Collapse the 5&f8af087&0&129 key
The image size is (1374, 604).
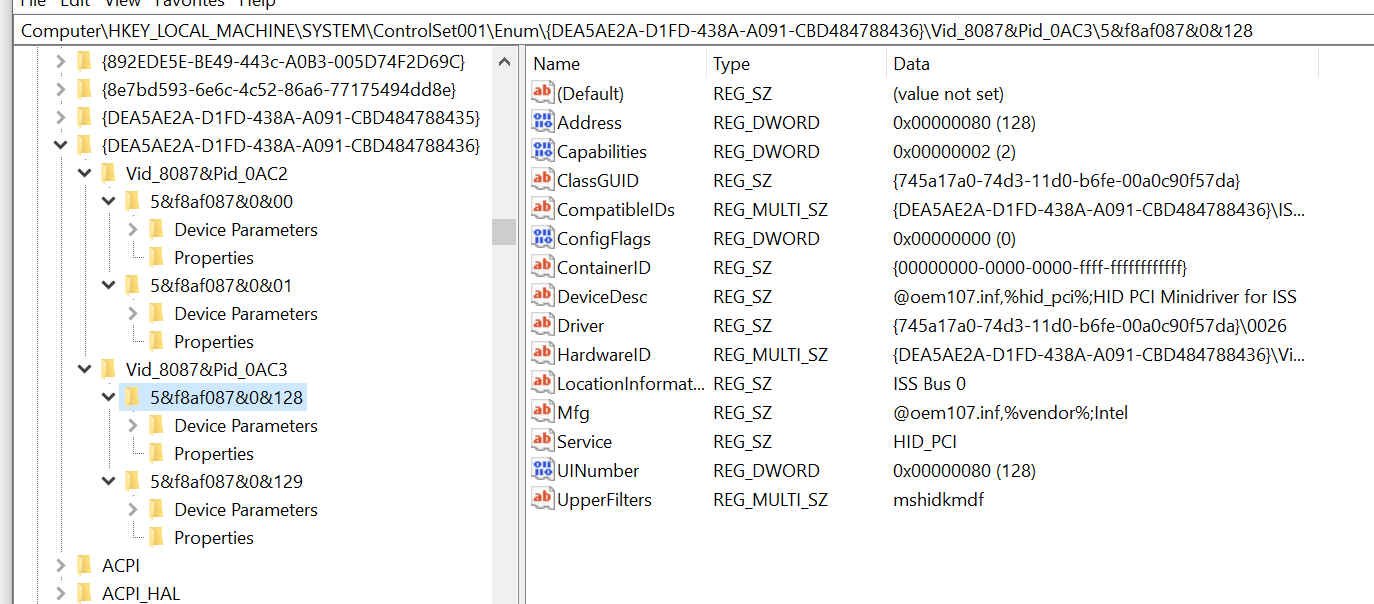pyautogui.click(x=108, y=481)
